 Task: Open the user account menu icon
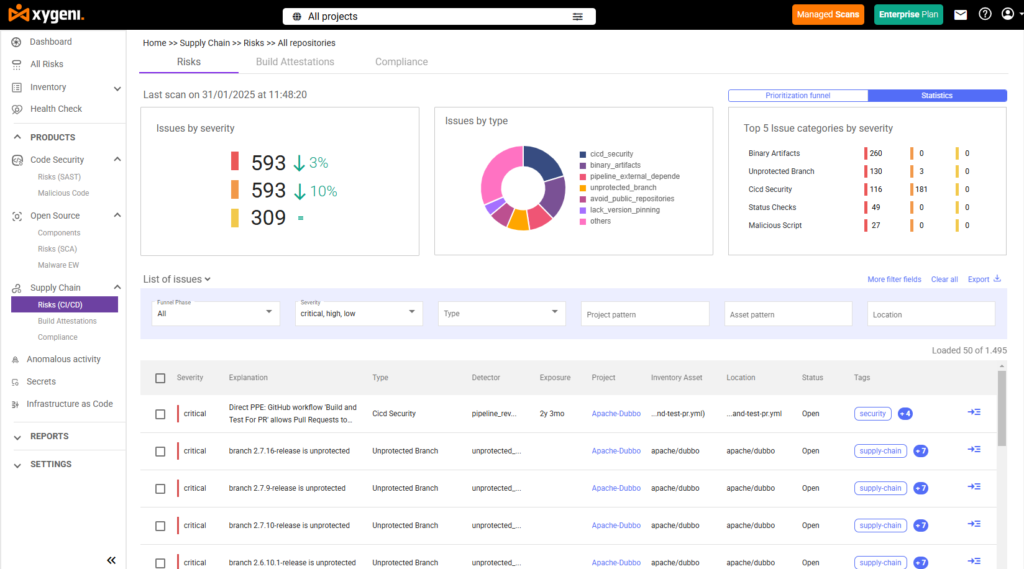1008,14
